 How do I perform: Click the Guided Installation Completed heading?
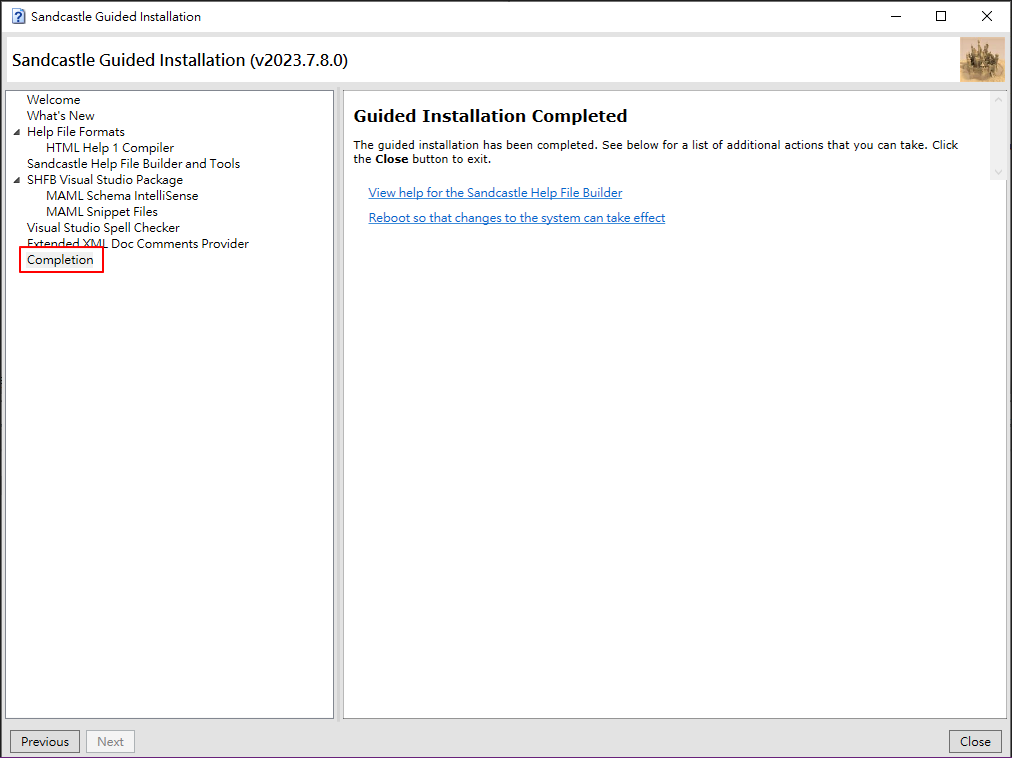[491, 116]
